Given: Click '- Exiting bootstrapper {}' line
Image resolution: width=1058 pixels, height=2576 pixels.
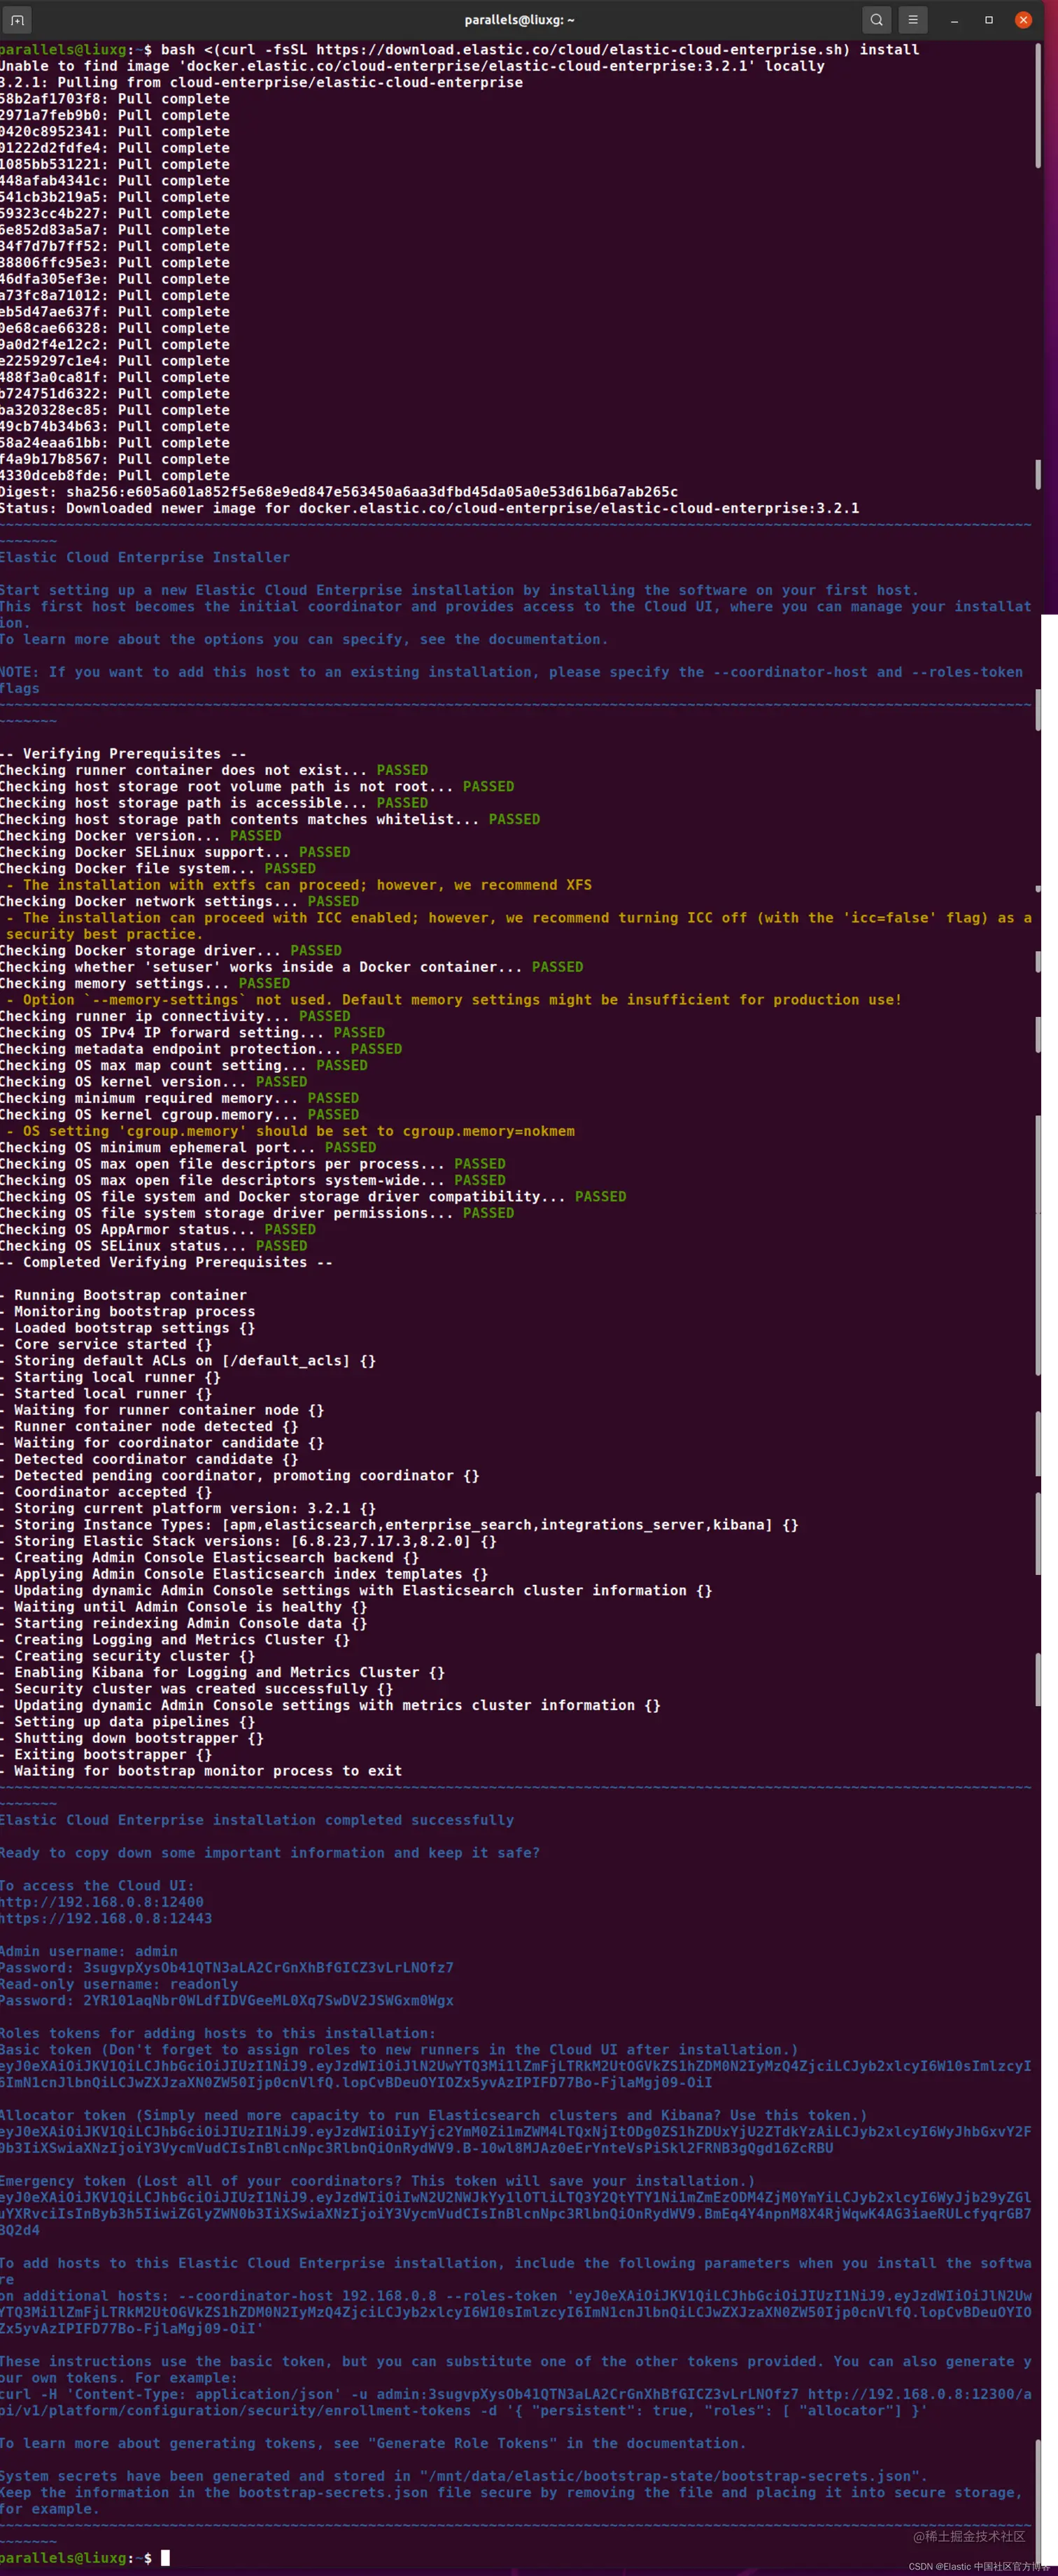Looking at the screenshot, I should tap(106, 1754).
